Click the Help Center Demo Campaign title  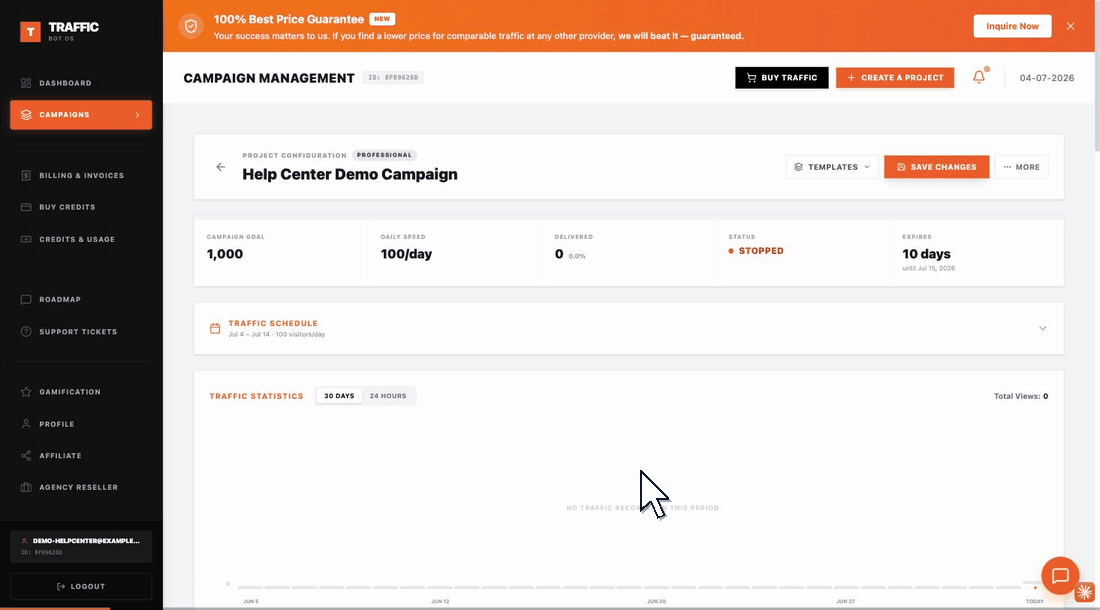pos(350,174)
